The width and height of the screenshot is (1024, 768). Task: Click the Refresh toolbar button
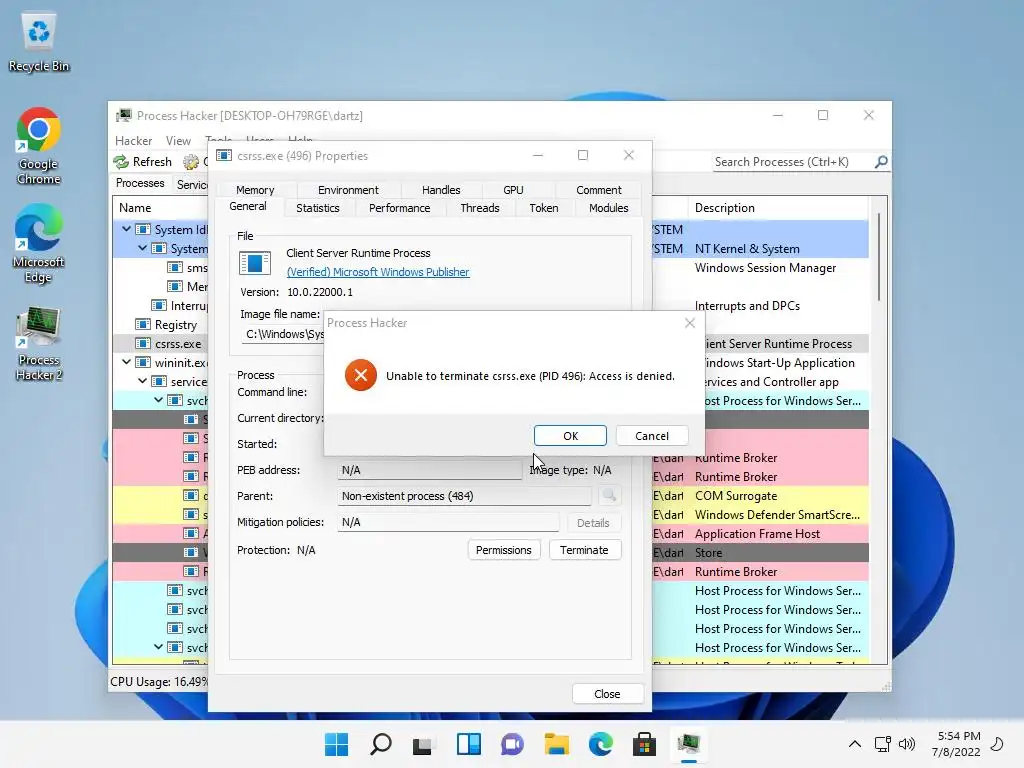pyautogui.click(x=143, y=161)
